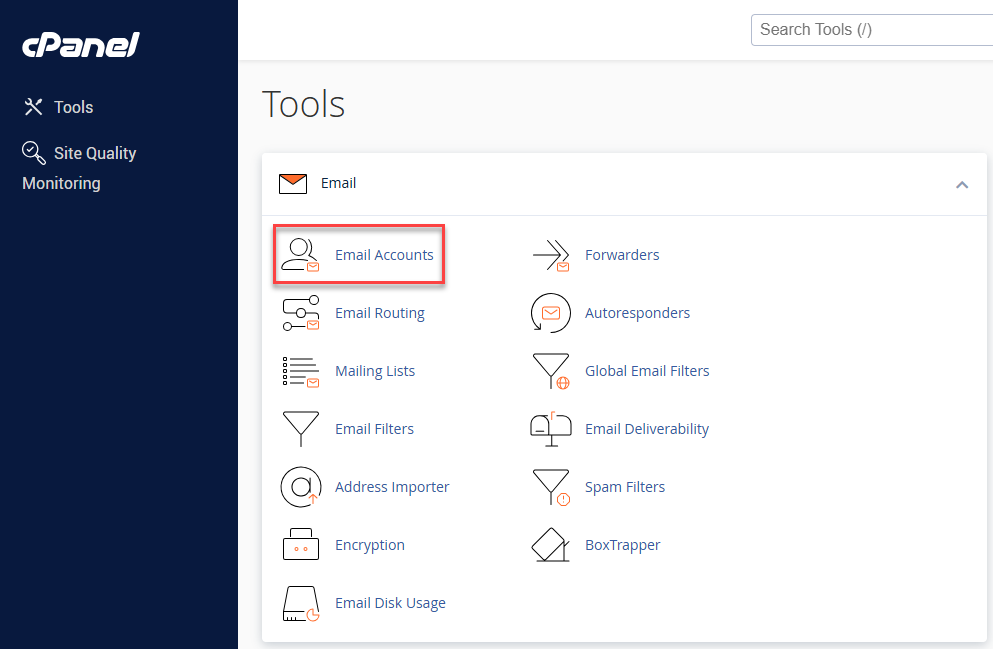Click the envelope icon beside Email heading
This screenshot has width=993, height=649.
pyautogui.click(x=292, y=183)
